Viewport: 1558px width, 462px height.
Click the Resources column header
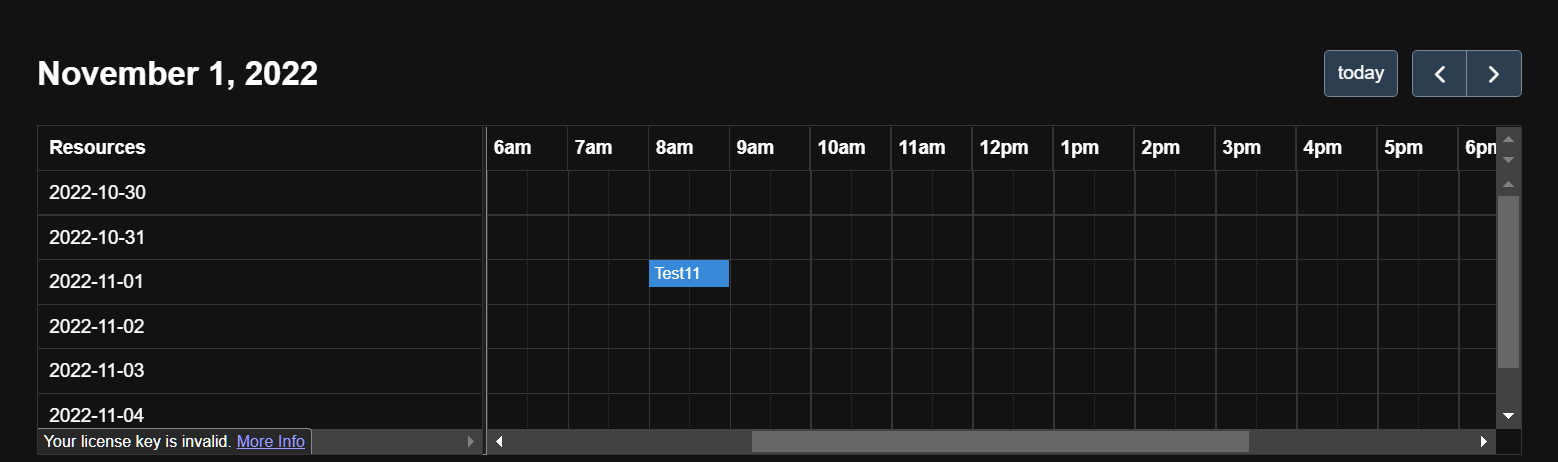[260, 148]
